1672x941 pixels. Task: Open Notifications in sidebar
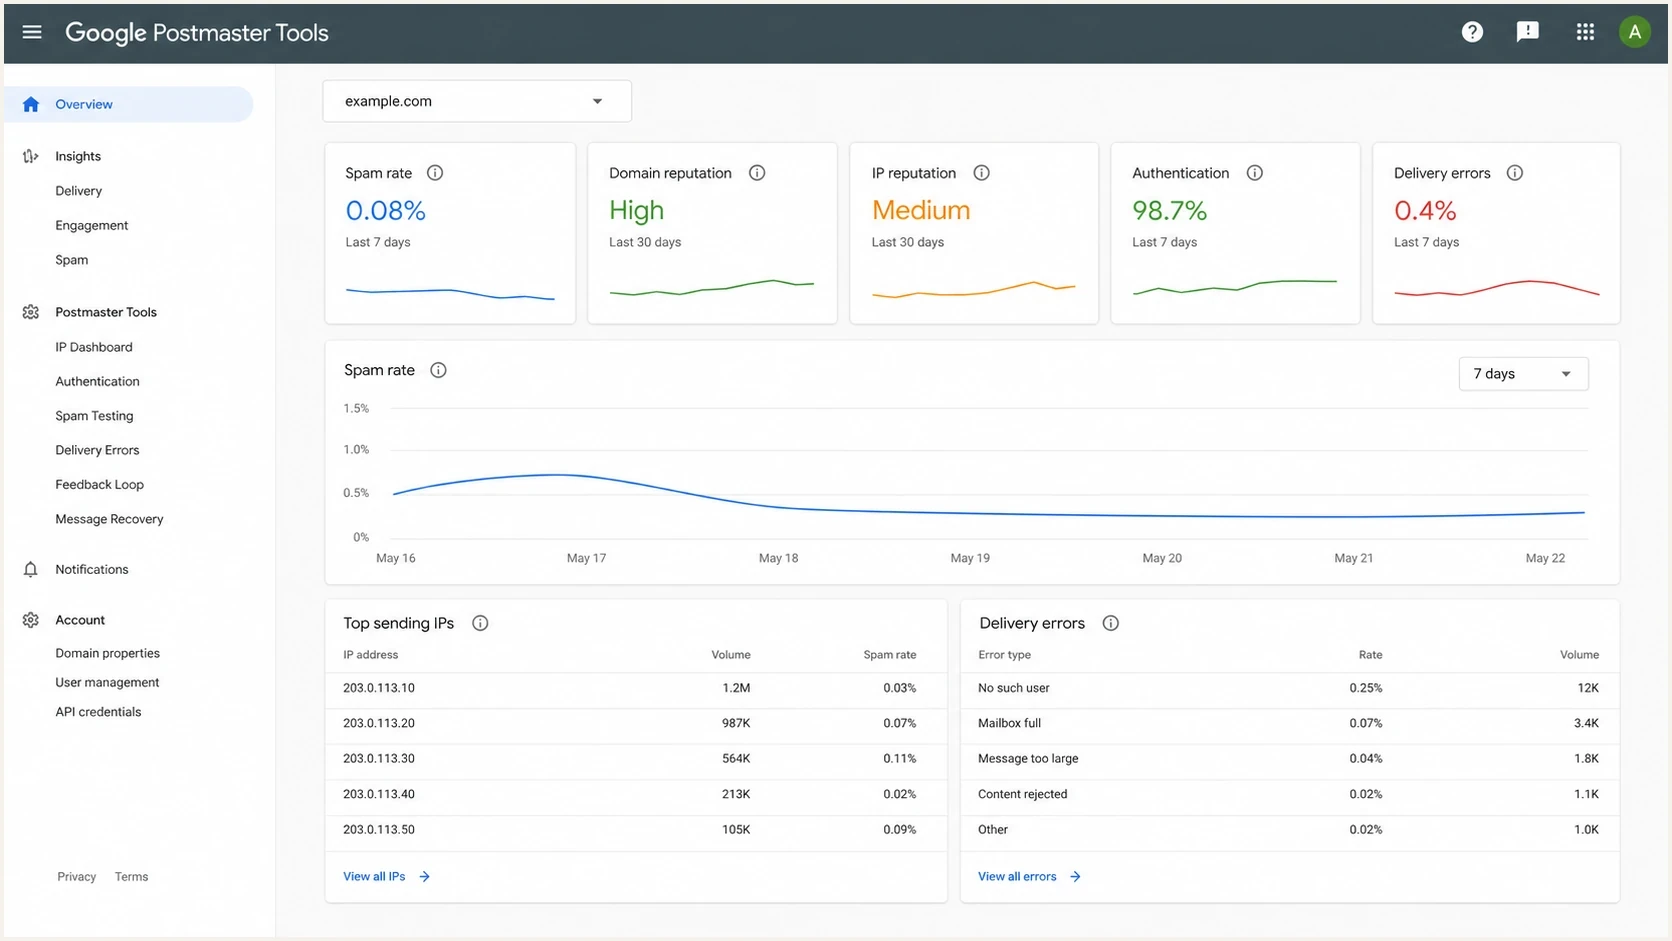point(92,569)
